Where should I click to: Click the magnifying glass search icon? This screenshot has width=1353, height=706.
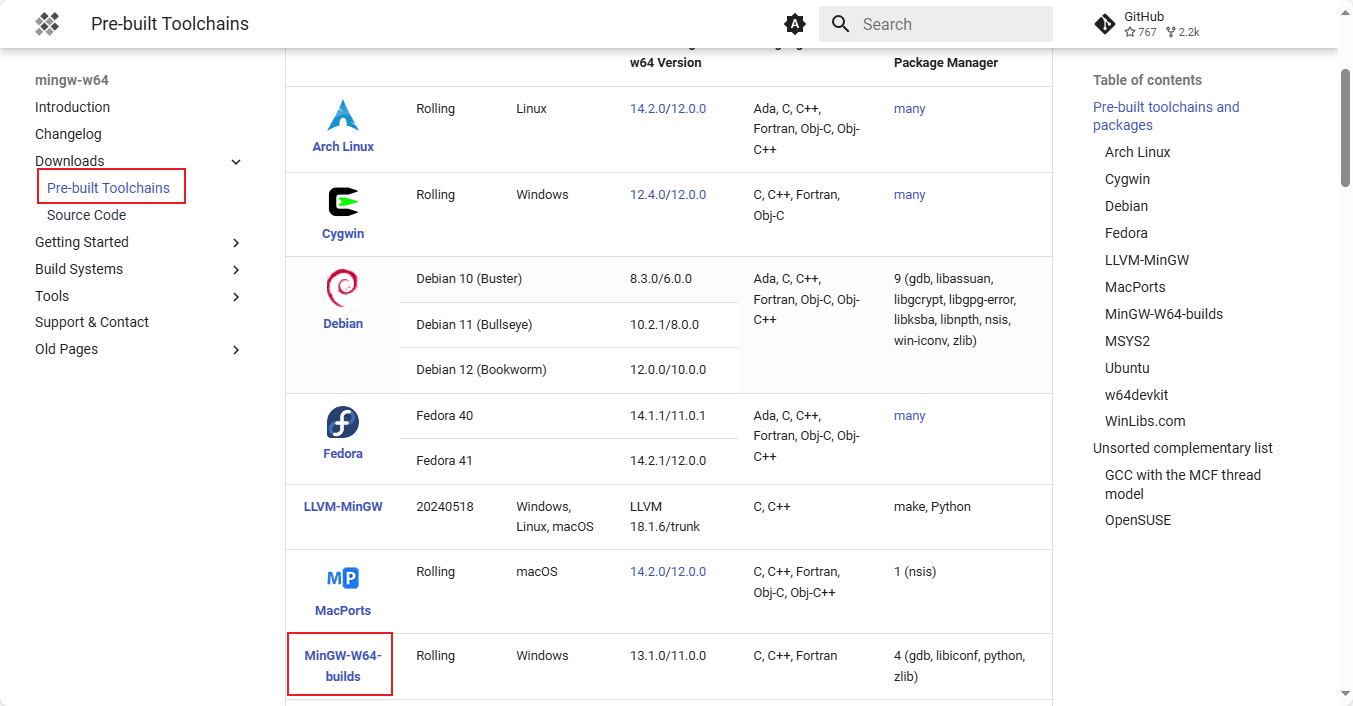(x=841, y=24)
